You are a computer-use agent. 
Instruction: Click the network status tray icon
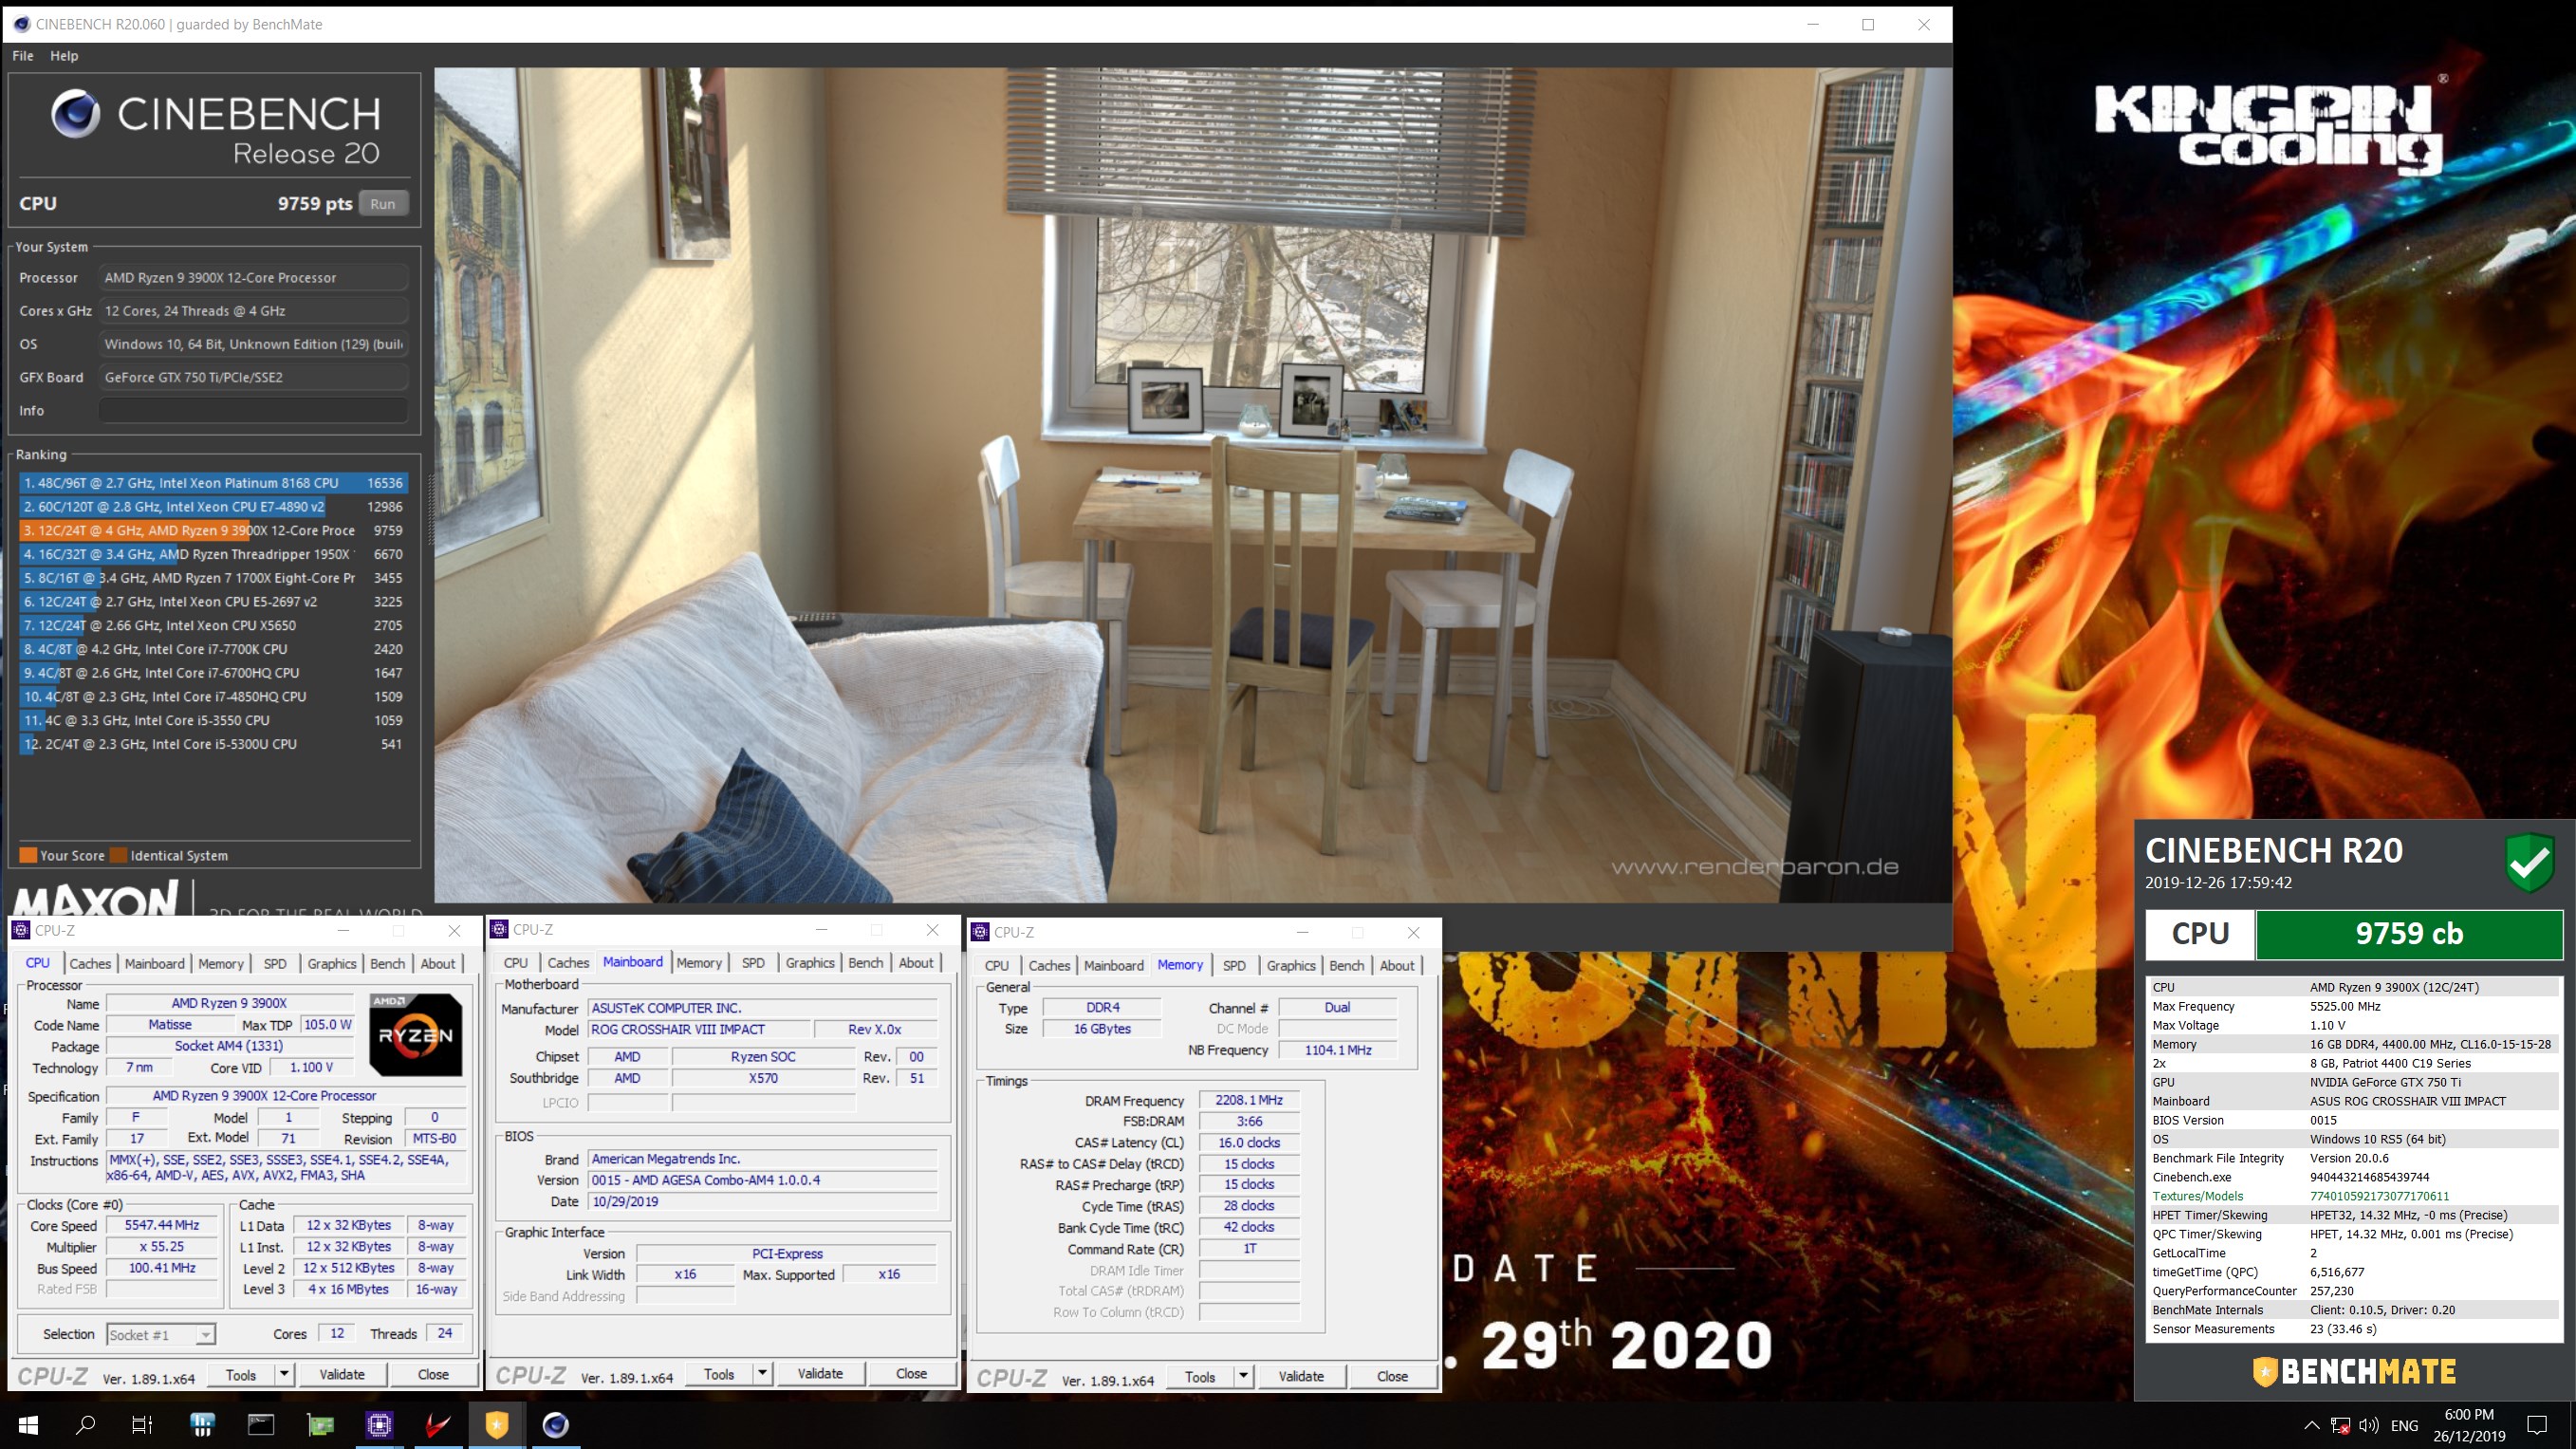point(2340,1425)
